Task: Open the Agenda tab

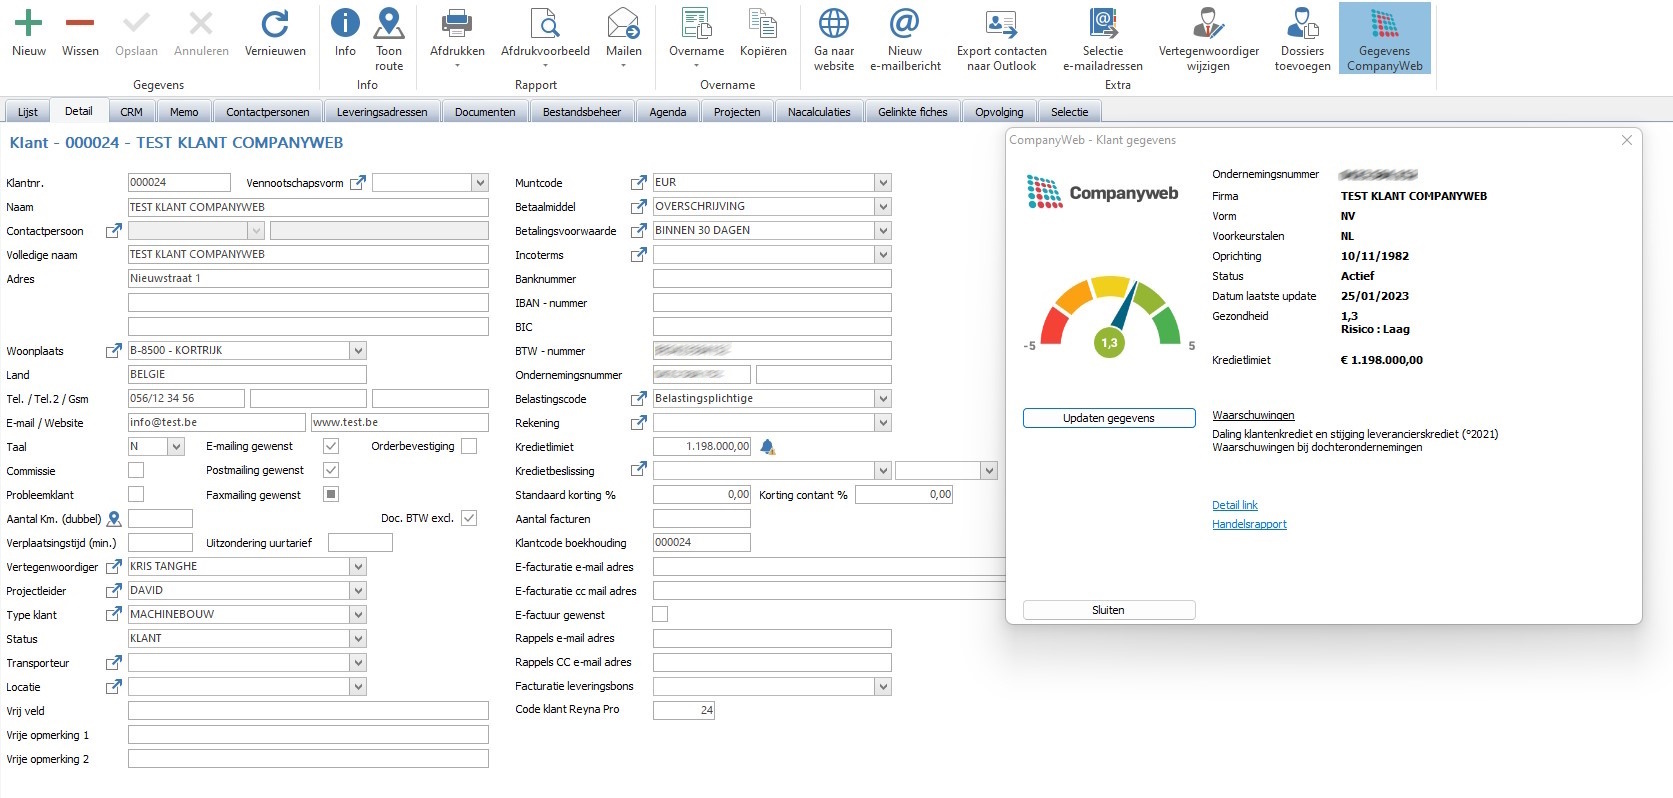Action: pos(668,112)
